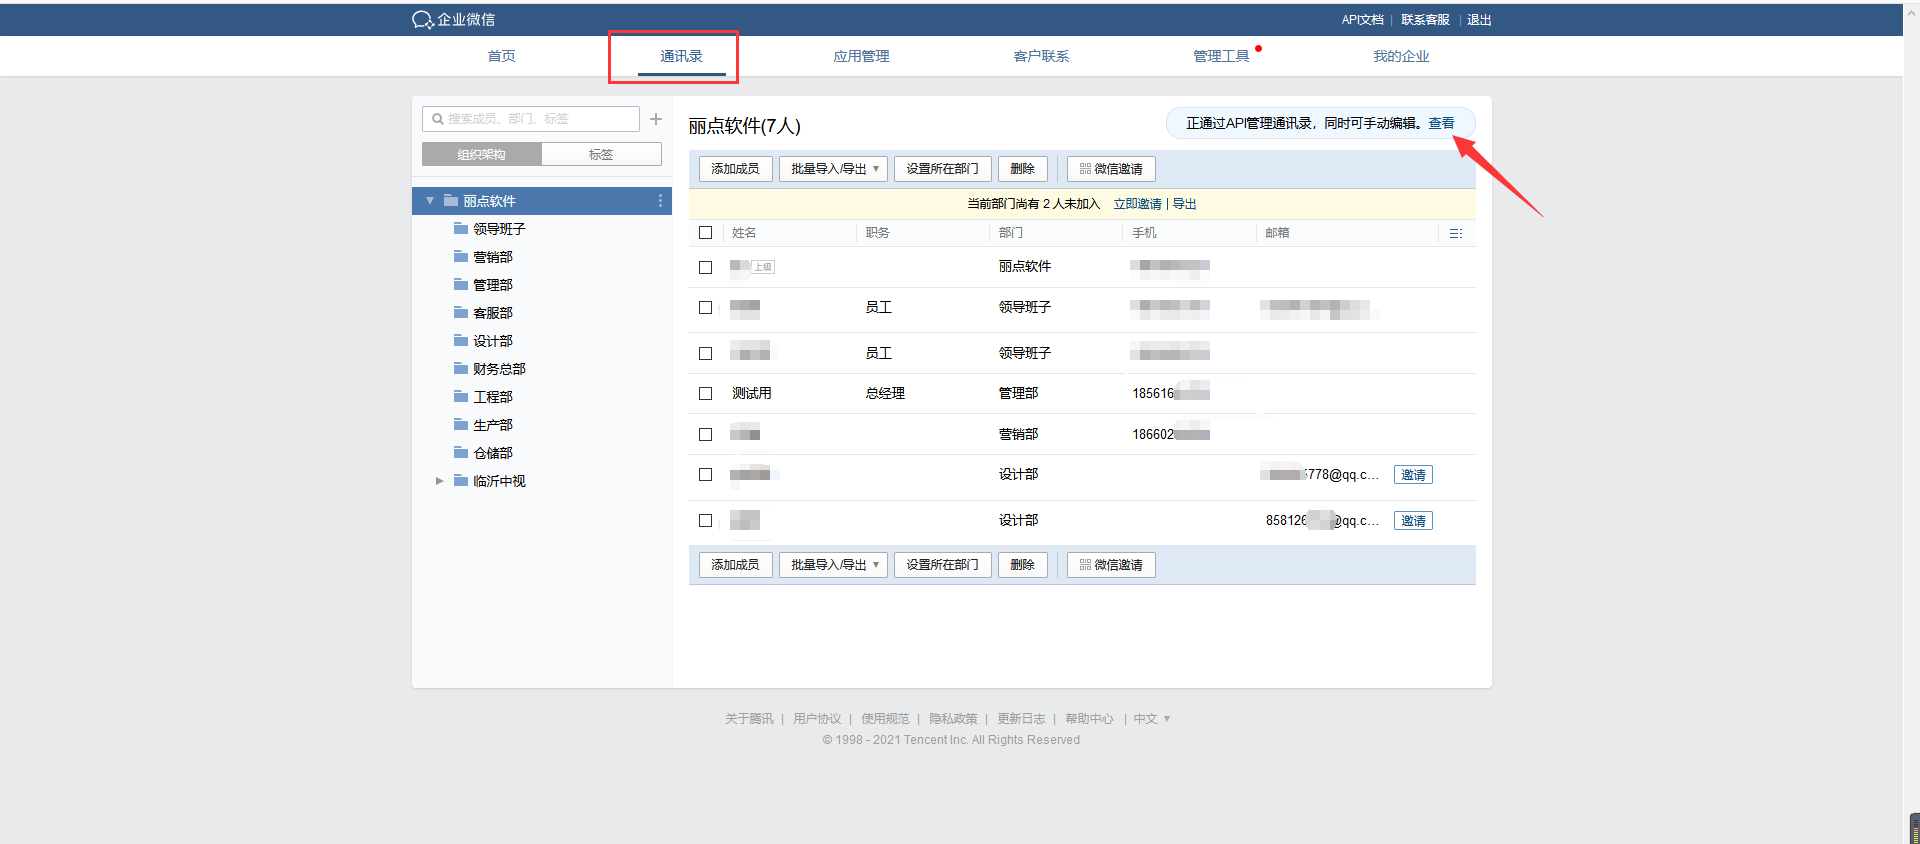Click the bottom 删除 button
This screenshot has height=844, width=1920.
1022,565
